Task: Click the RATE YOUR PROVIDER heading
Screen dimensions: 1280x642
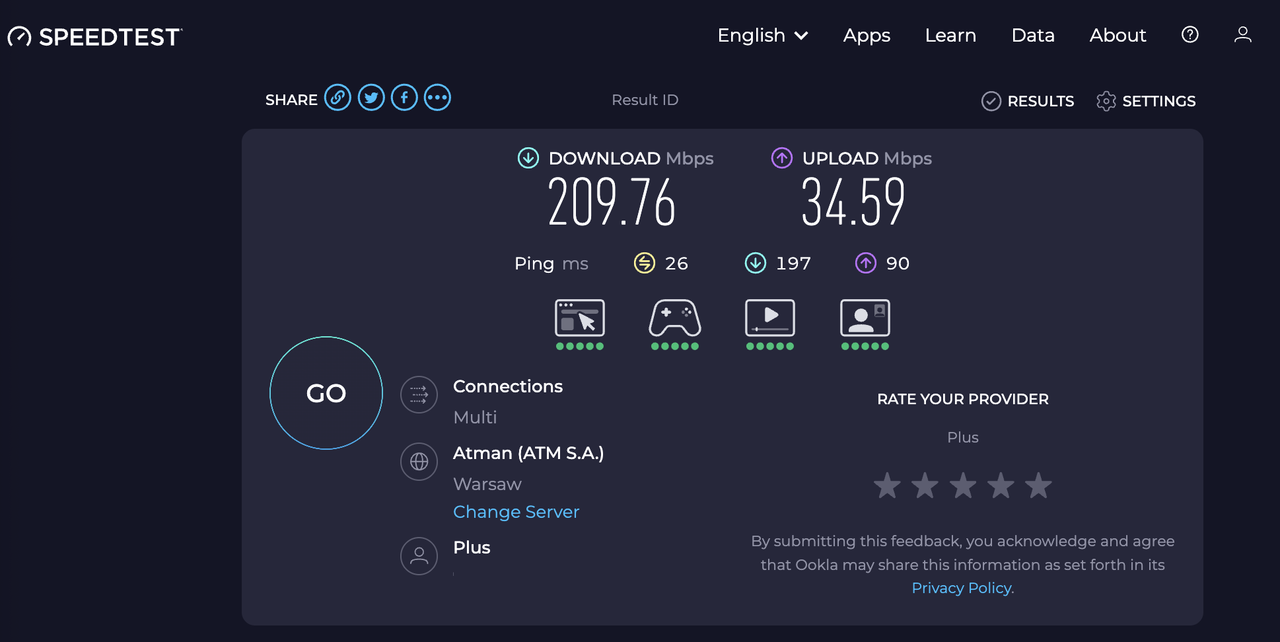Action: pyautogui.click(x=963, y=399)
